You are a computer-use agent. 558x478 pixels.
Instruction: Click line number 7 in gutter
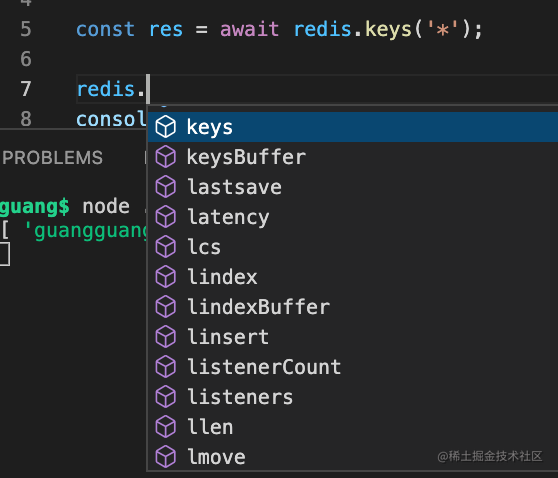pyautogui.click(x=26, y=89)
